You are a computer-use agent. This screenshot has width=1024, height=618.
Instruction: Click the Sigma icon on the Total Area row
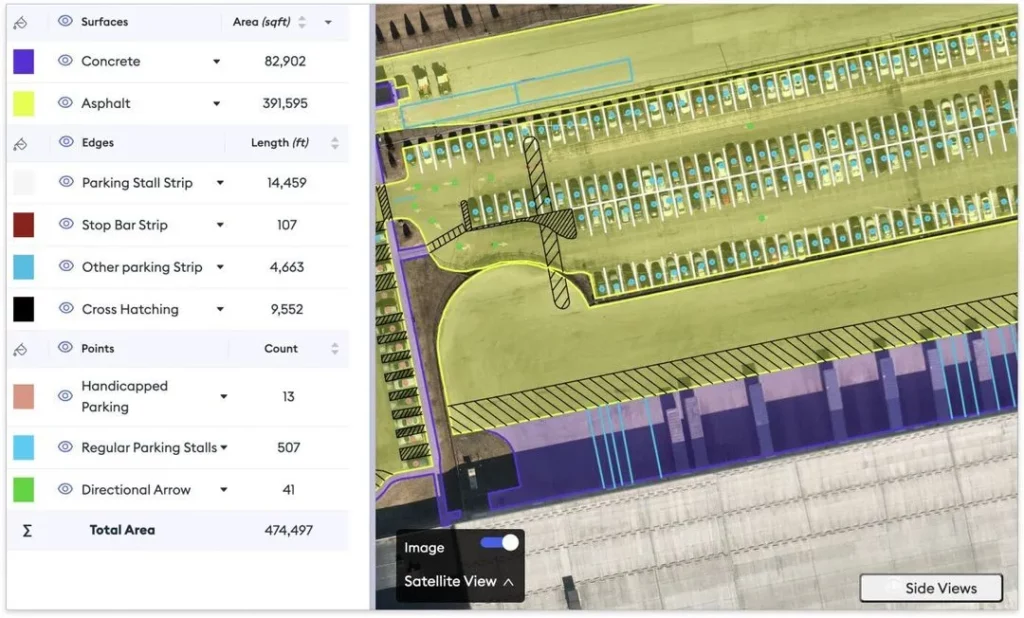(28, 529)
